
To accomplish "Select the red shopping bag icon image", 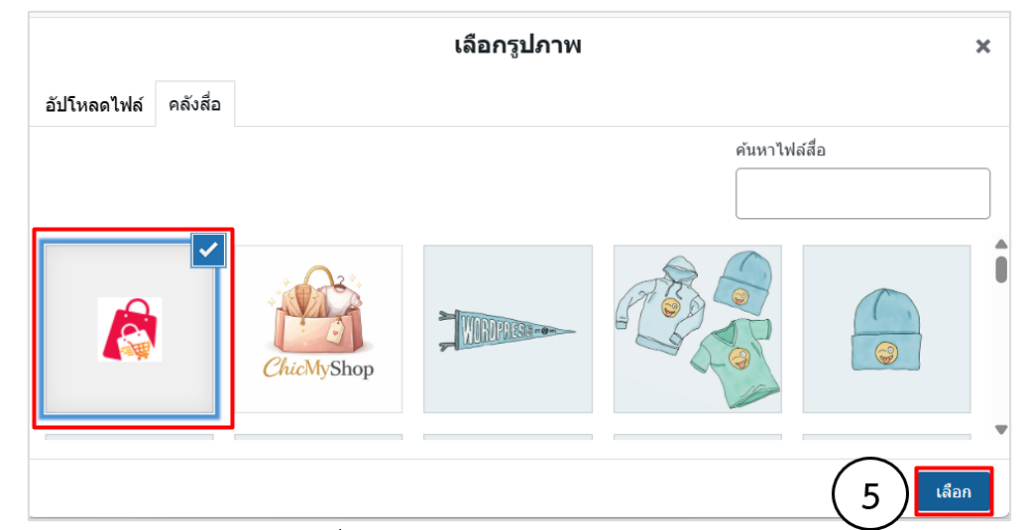I will (x=129, y=329).
